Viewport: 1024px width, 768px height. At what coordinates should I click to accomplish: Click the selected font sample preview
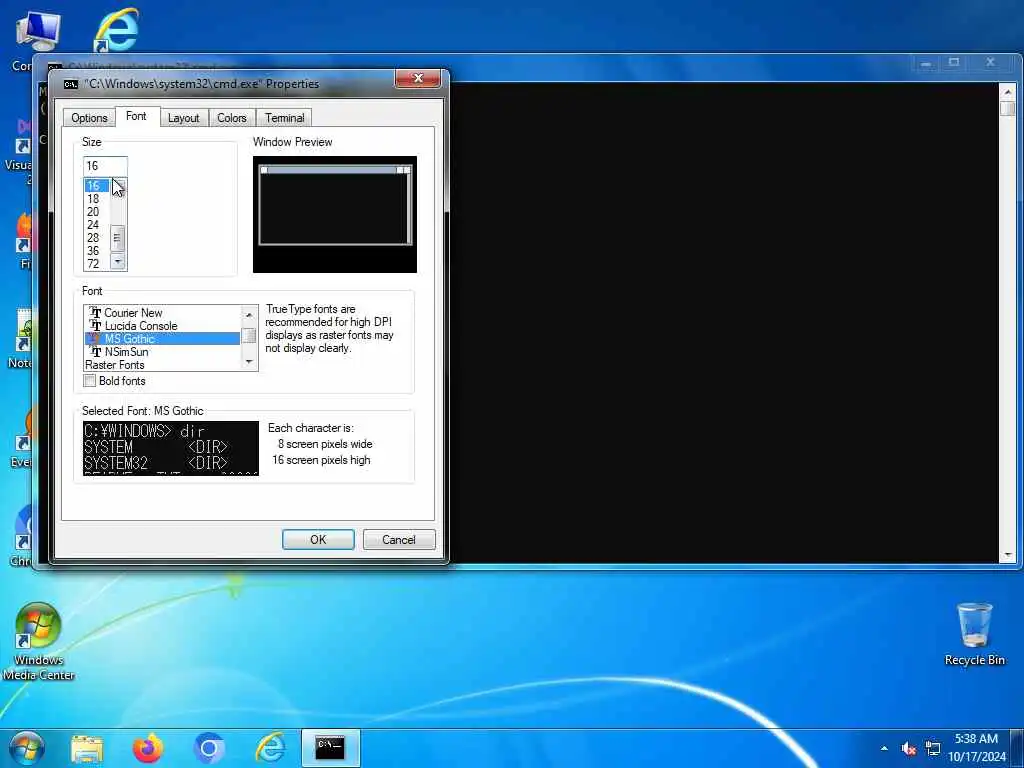(x=171, y=448)
